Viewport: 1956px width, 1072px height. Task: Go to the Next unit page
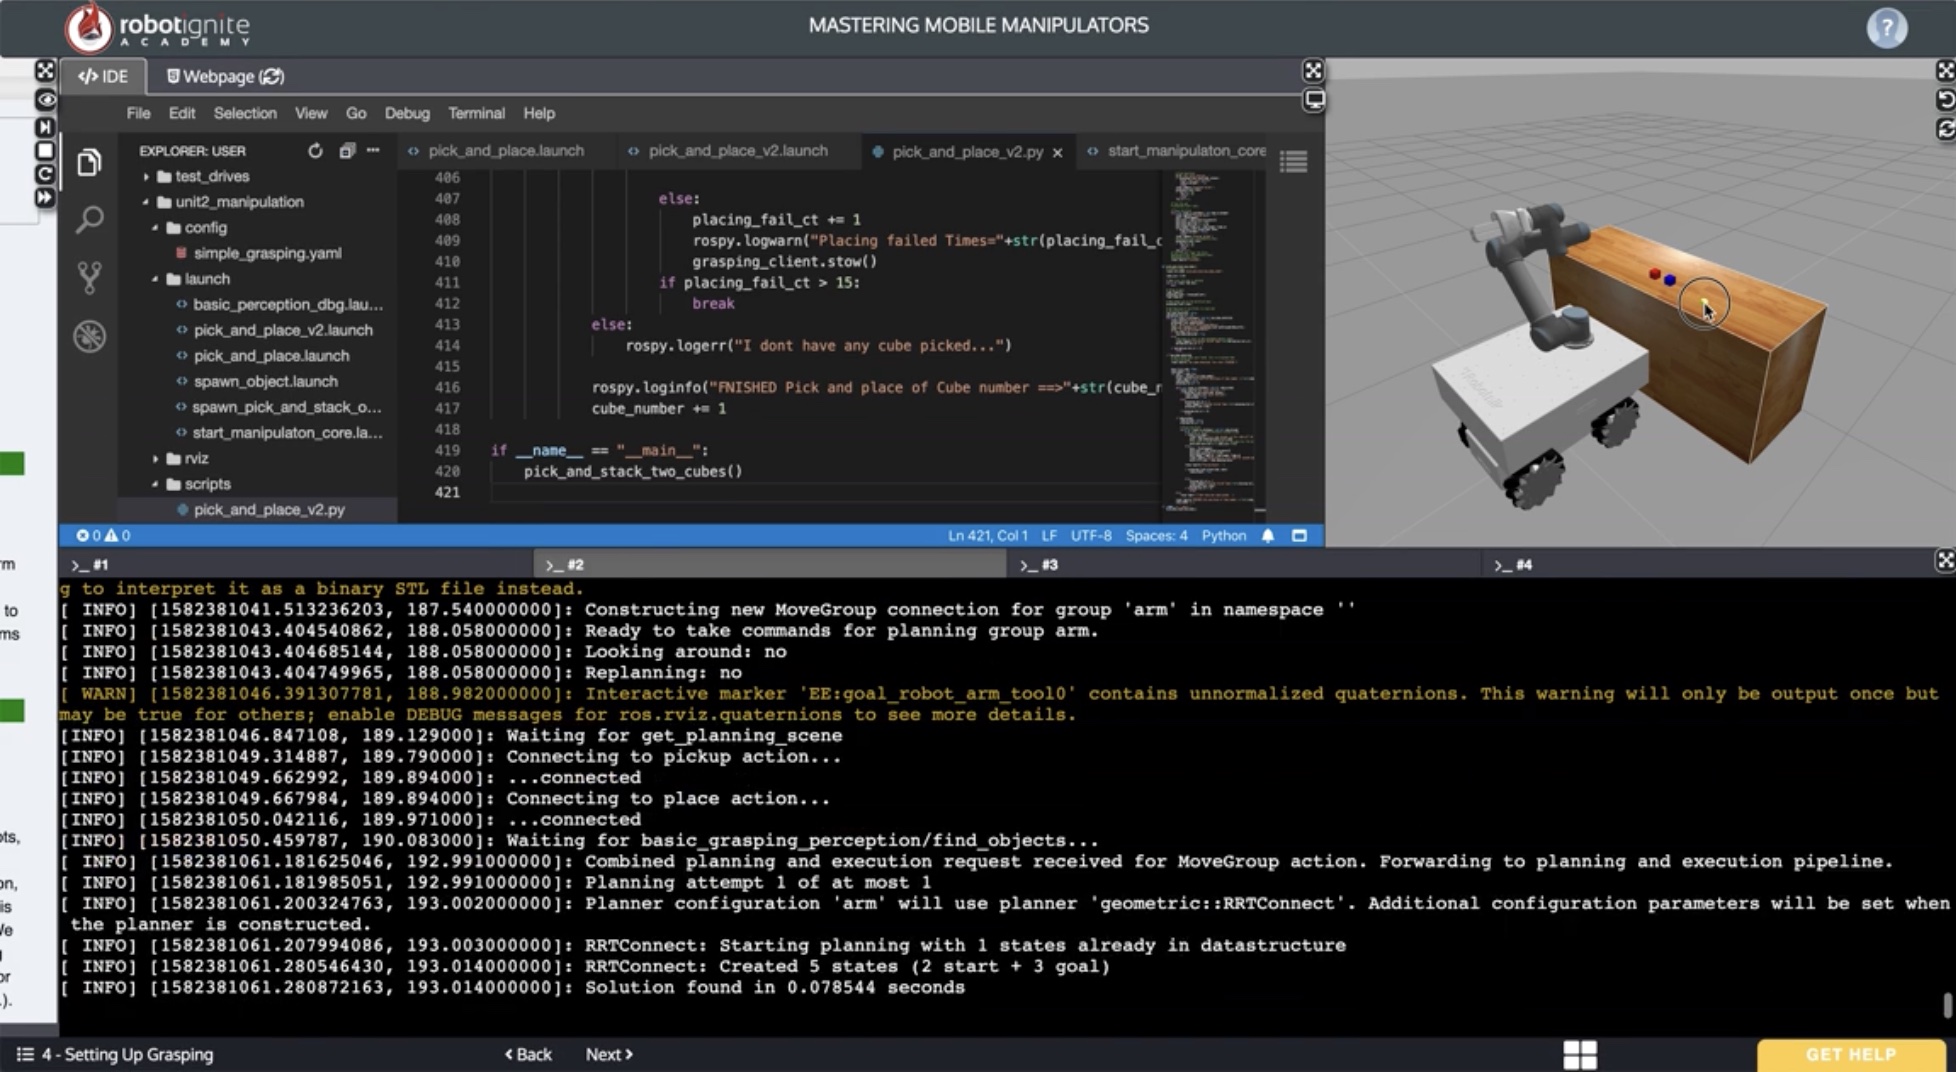point(608,1054)
